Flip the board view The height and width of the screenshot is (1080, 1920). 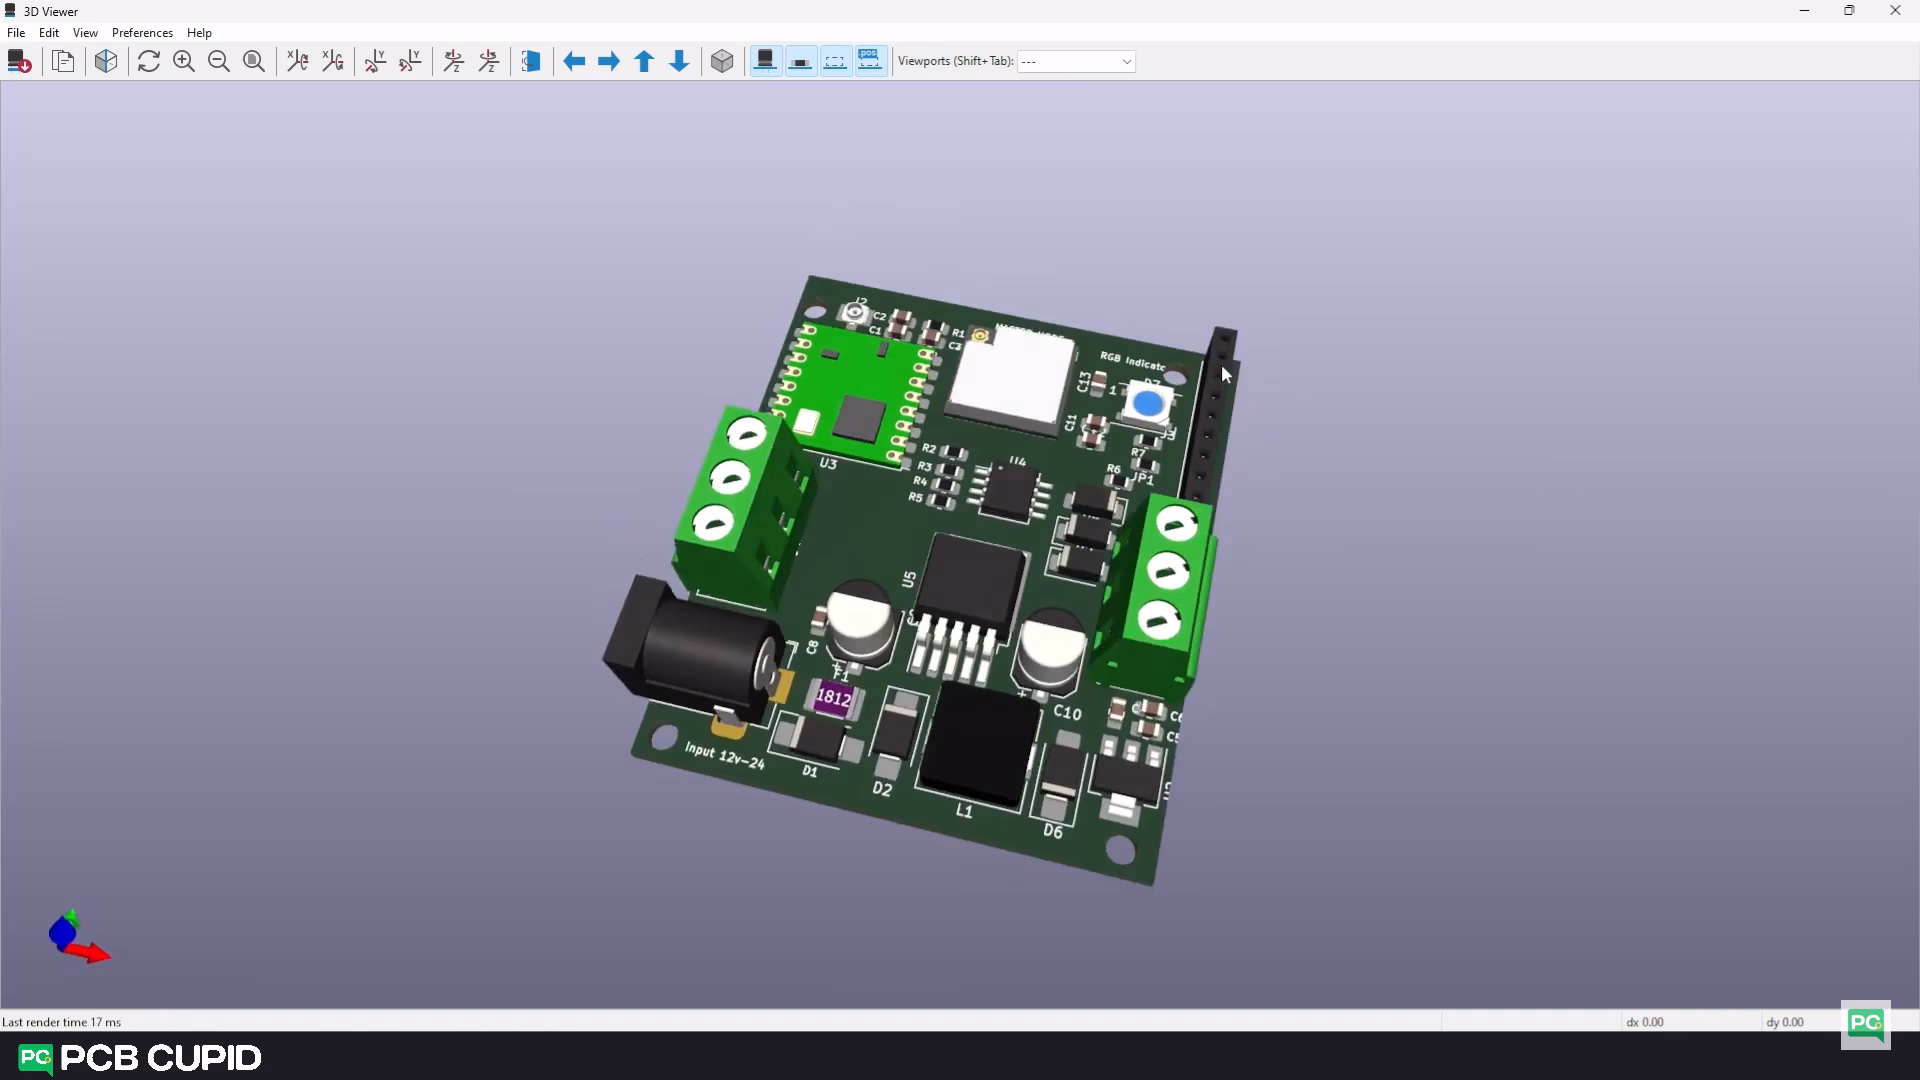pyautogui.click(x=531, y=62)
